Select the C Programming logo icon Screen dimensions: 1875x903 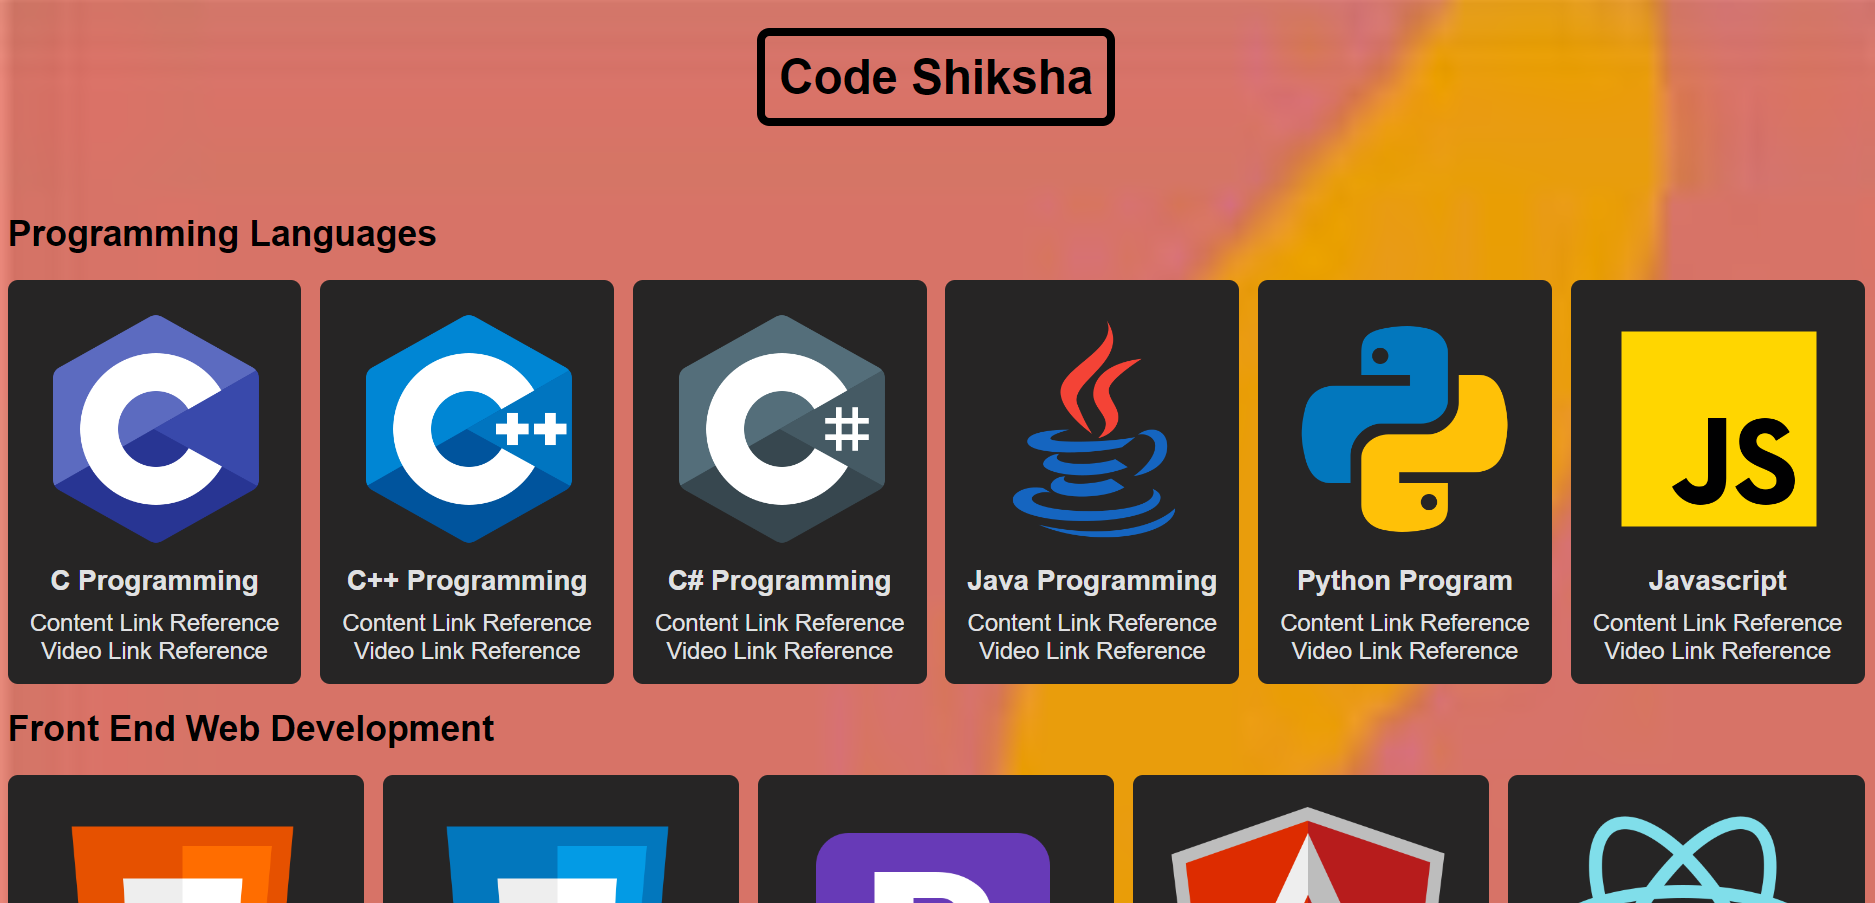[x=154, y=425]
